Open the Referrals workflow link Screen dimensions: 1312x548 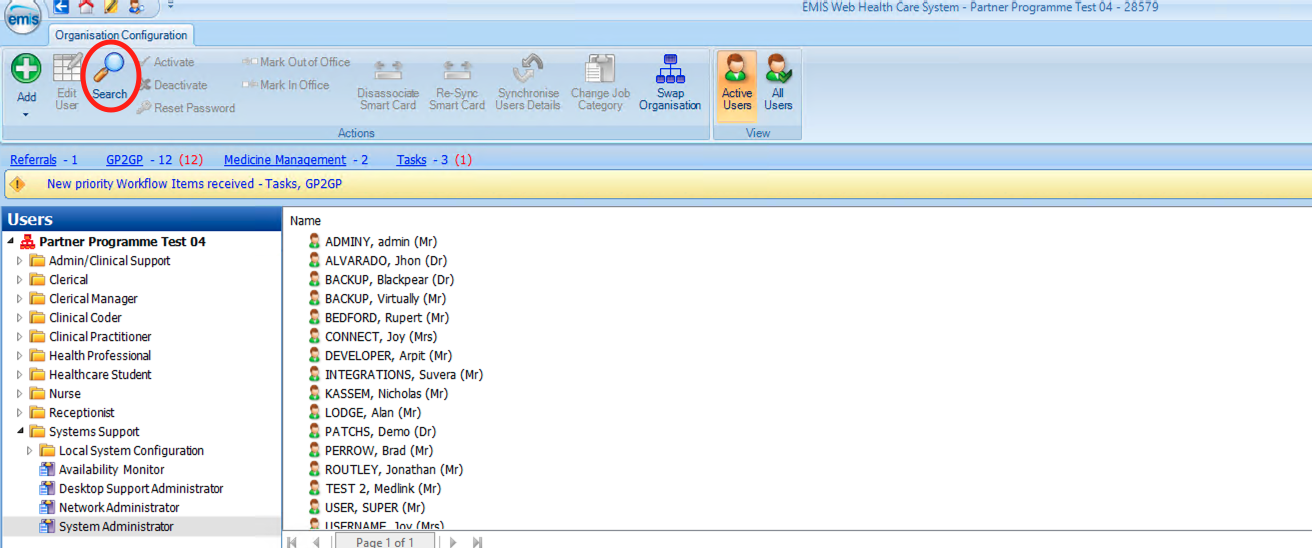point(33,160)
